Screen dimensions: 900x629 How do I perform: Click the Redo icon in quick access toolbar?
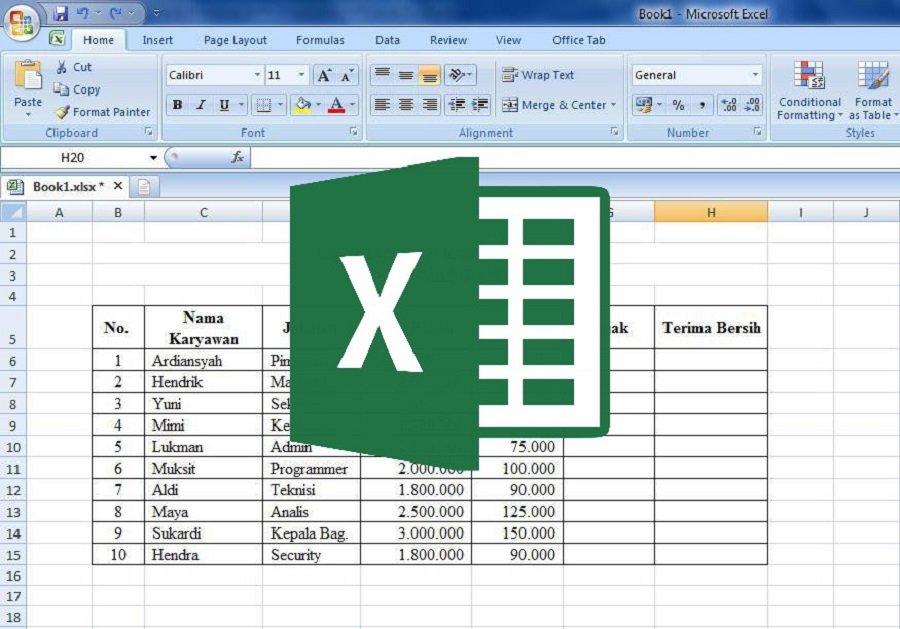pos(117,13)
